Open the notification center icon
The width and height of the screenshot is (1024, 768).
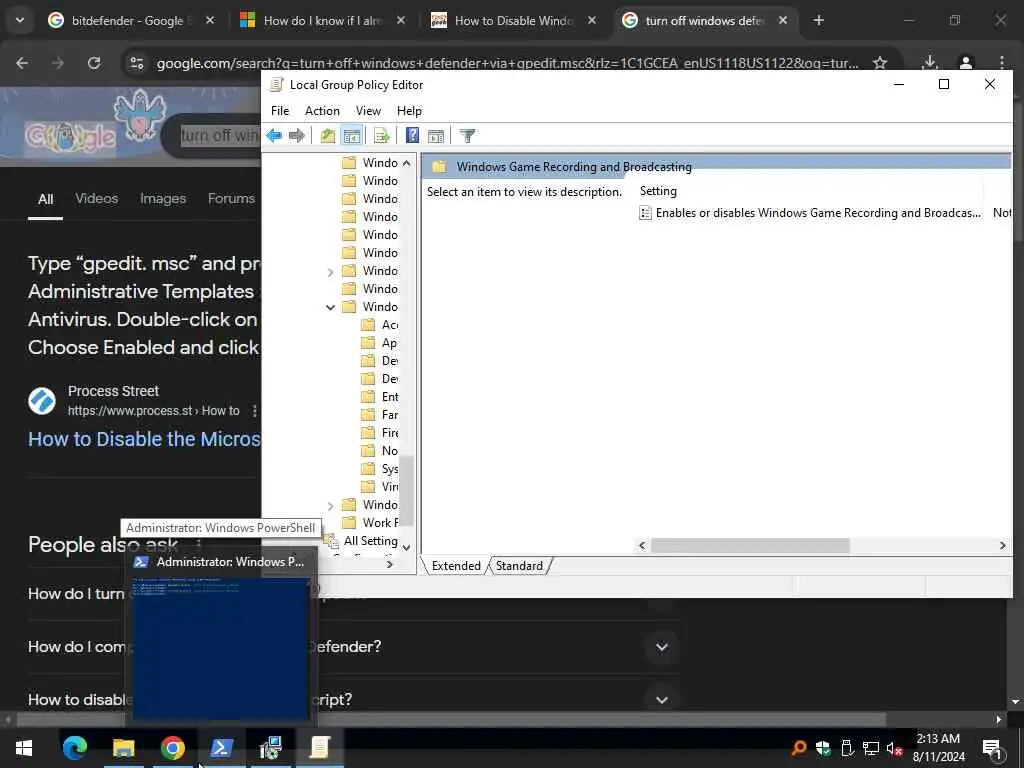click(991, 748)
